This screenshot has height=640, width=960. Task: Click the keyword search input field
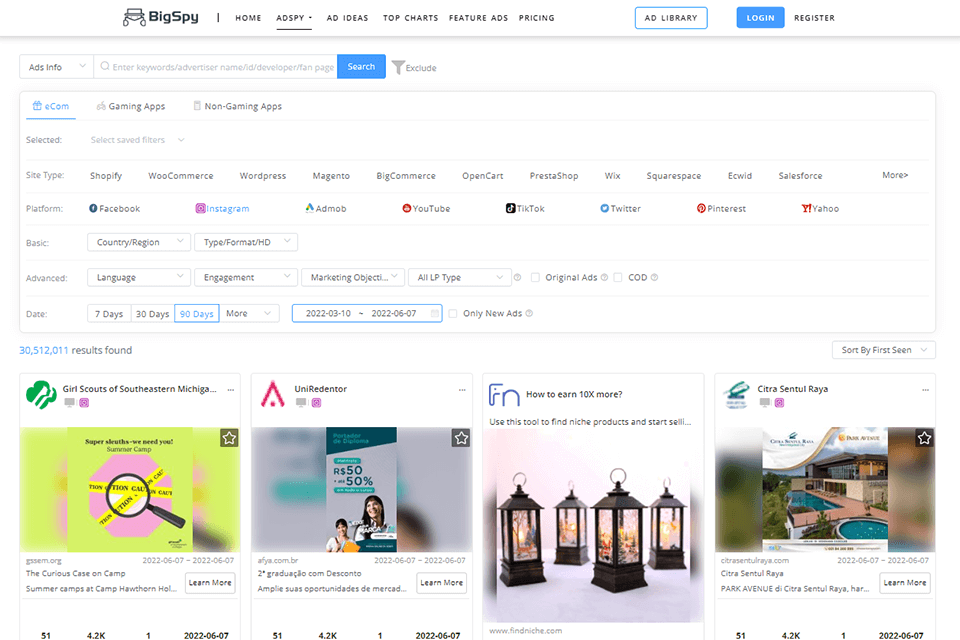(x=216, y=67)
